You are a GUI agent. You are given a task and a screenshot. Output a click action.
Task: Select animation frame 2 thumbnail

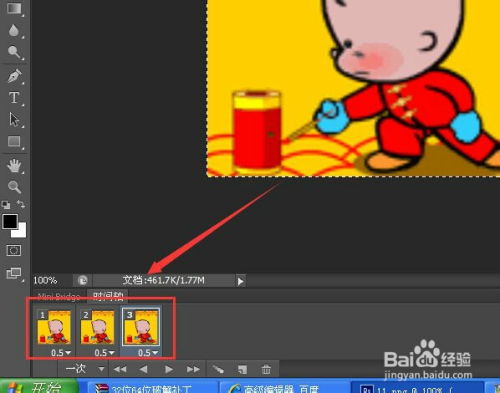click(97, 327)
